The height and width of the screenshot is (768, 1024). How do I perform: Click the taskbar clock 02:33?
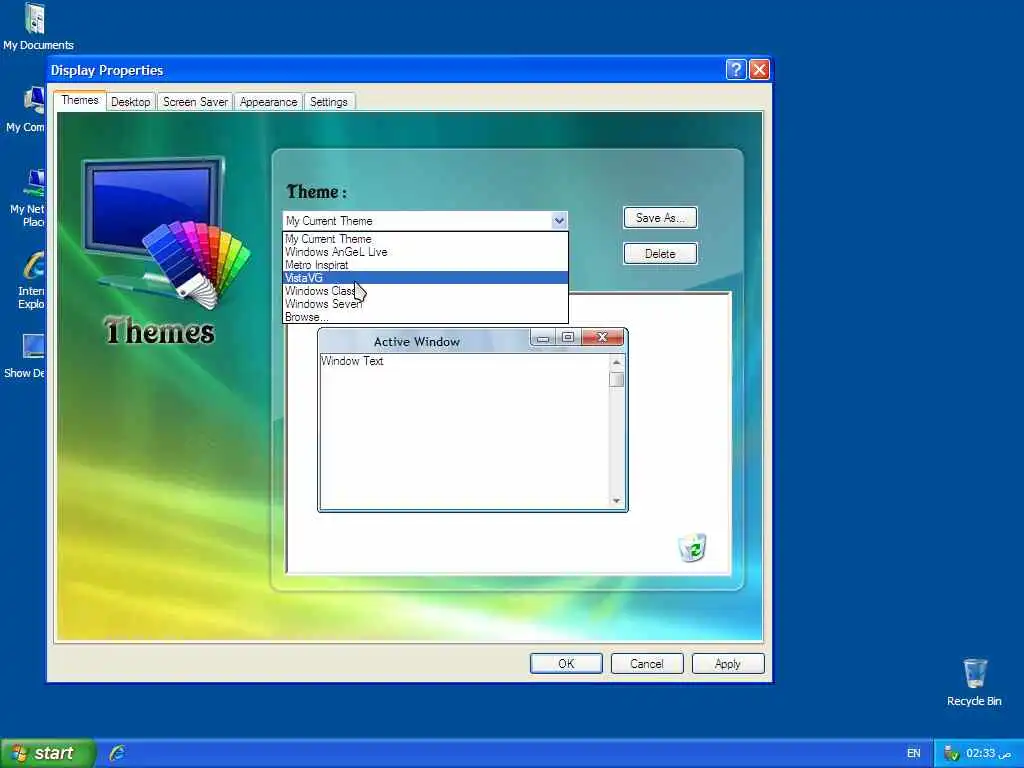[x=989, y=754]
